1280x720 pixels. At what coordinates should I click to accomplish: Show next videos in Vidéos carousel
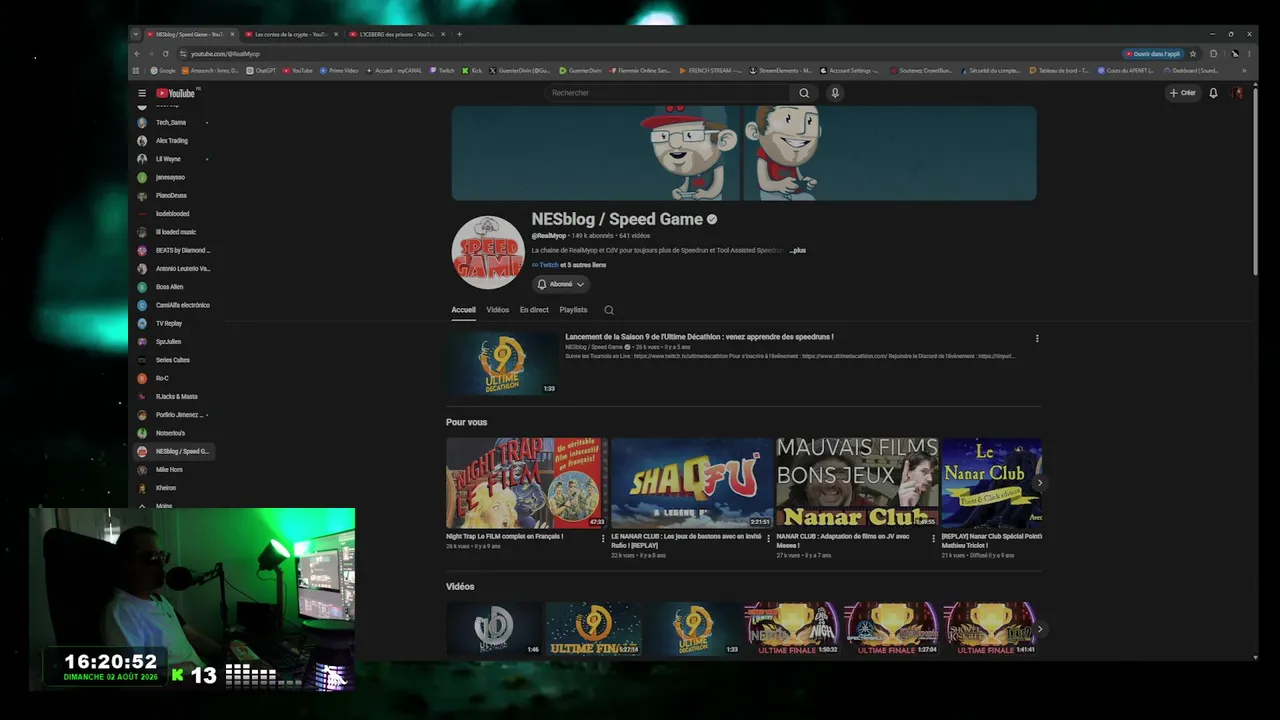tap(1039, 629)
